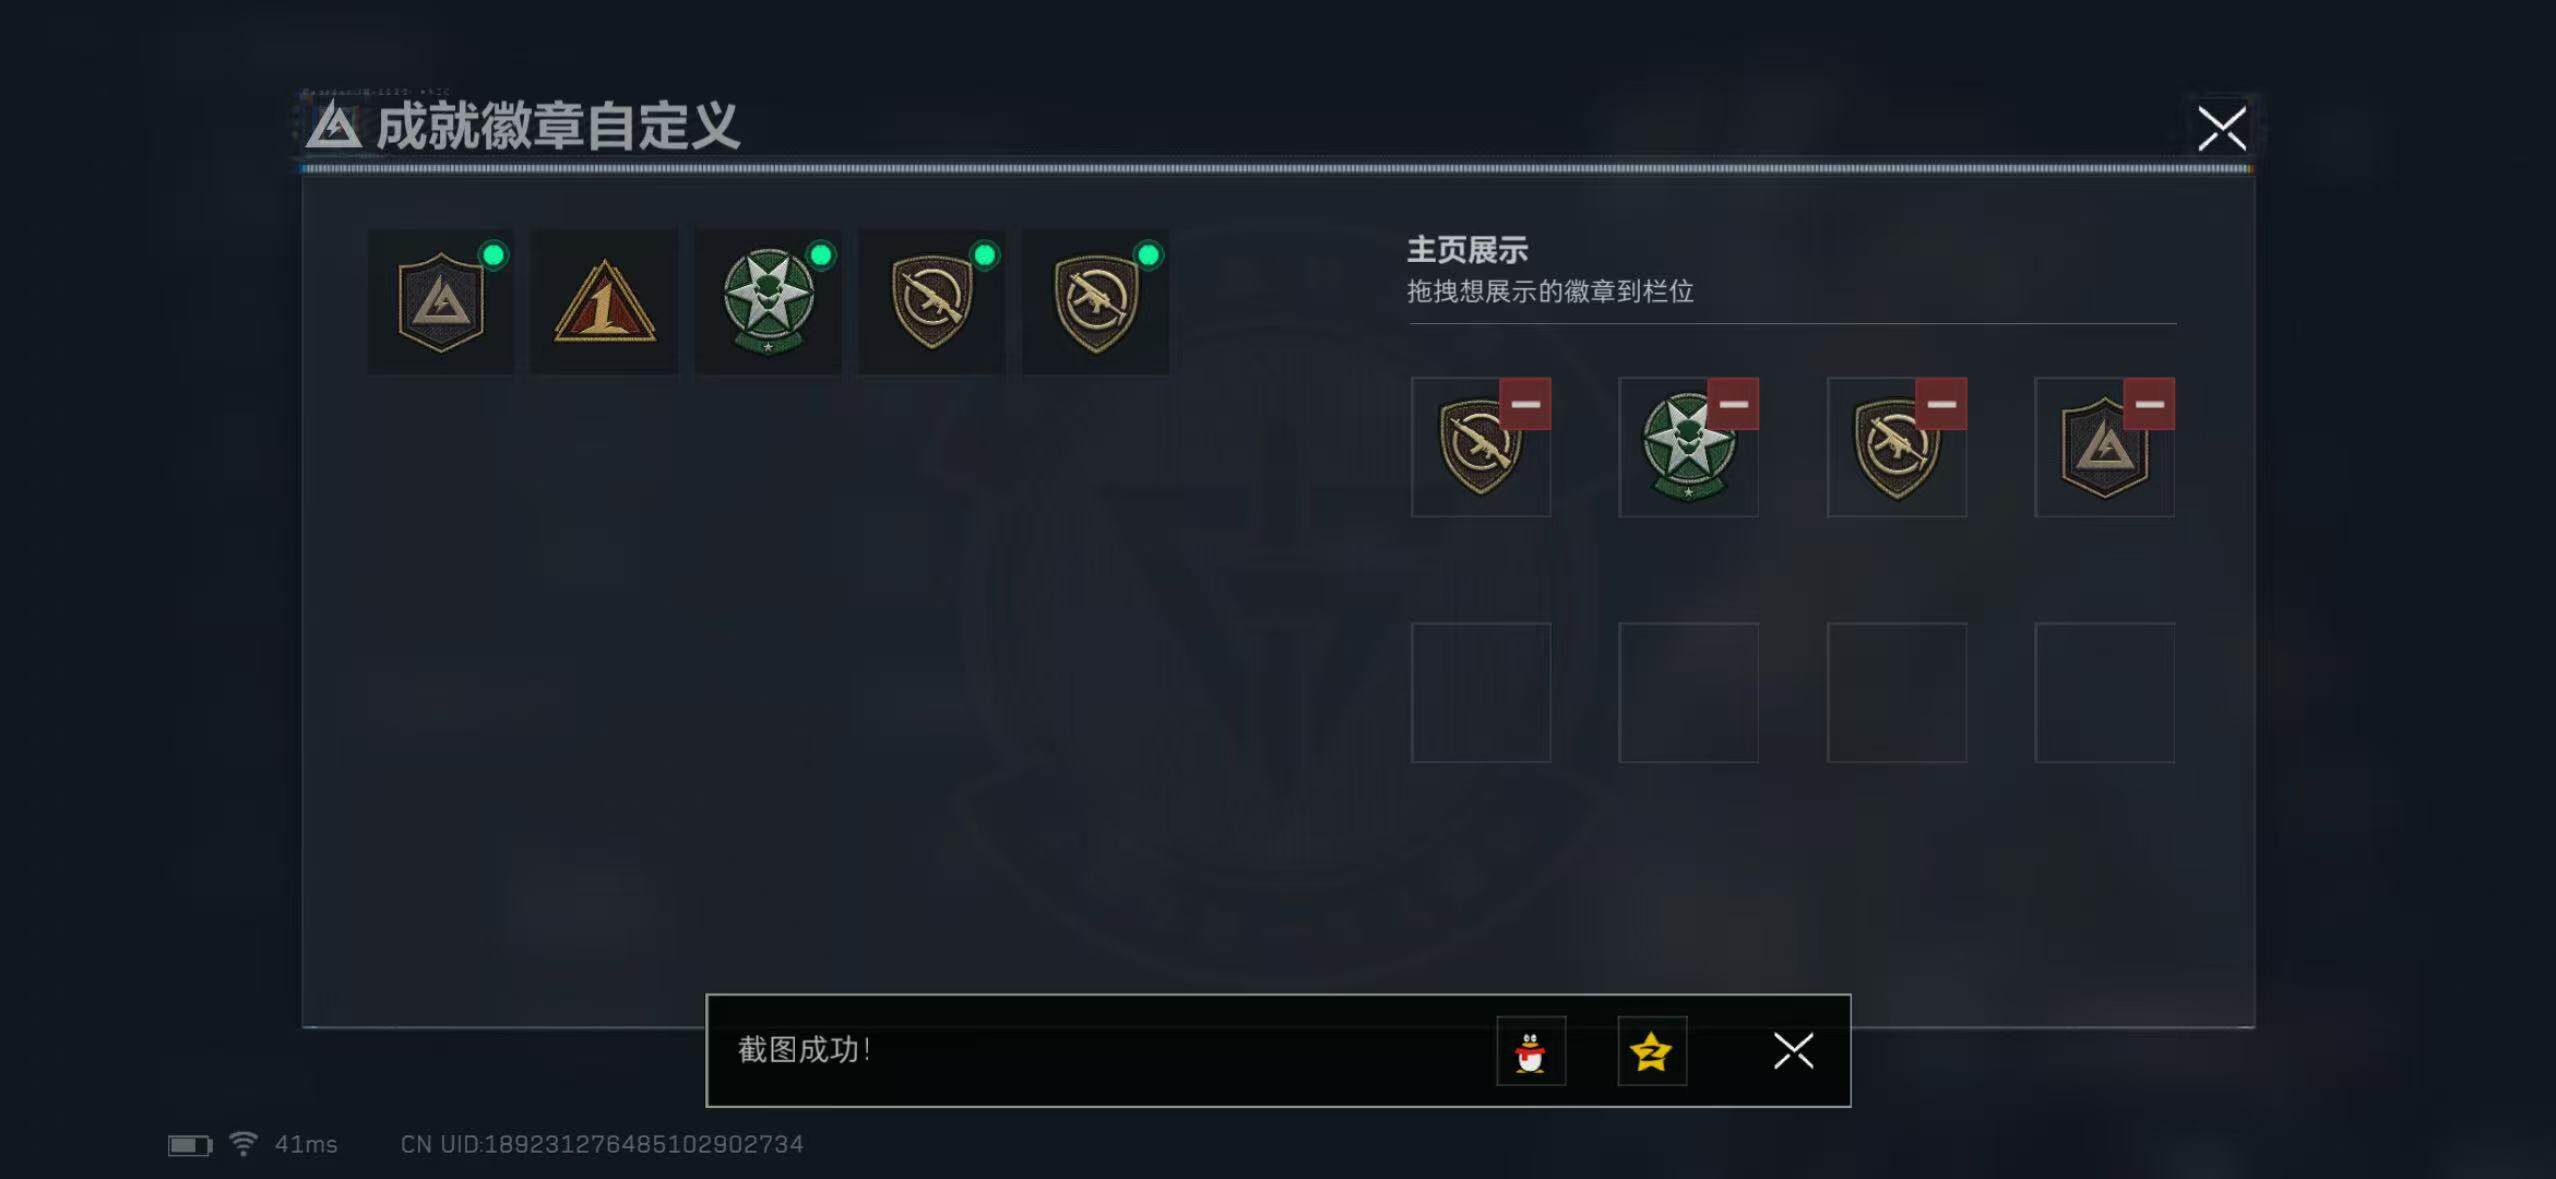Share screenshot to Qzone star icon
2556x1179 pixels.
tap(1652, 1051)
